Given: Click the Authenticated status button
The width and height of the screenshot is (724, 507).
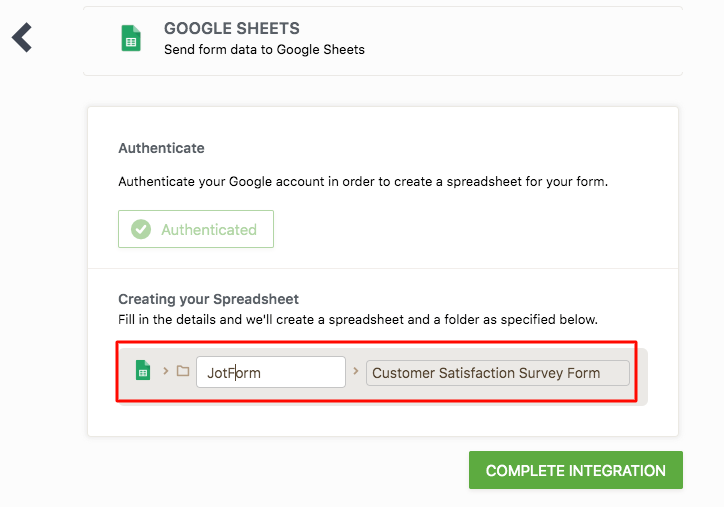Looking at the screenshot, I should (x=196, y=229).
